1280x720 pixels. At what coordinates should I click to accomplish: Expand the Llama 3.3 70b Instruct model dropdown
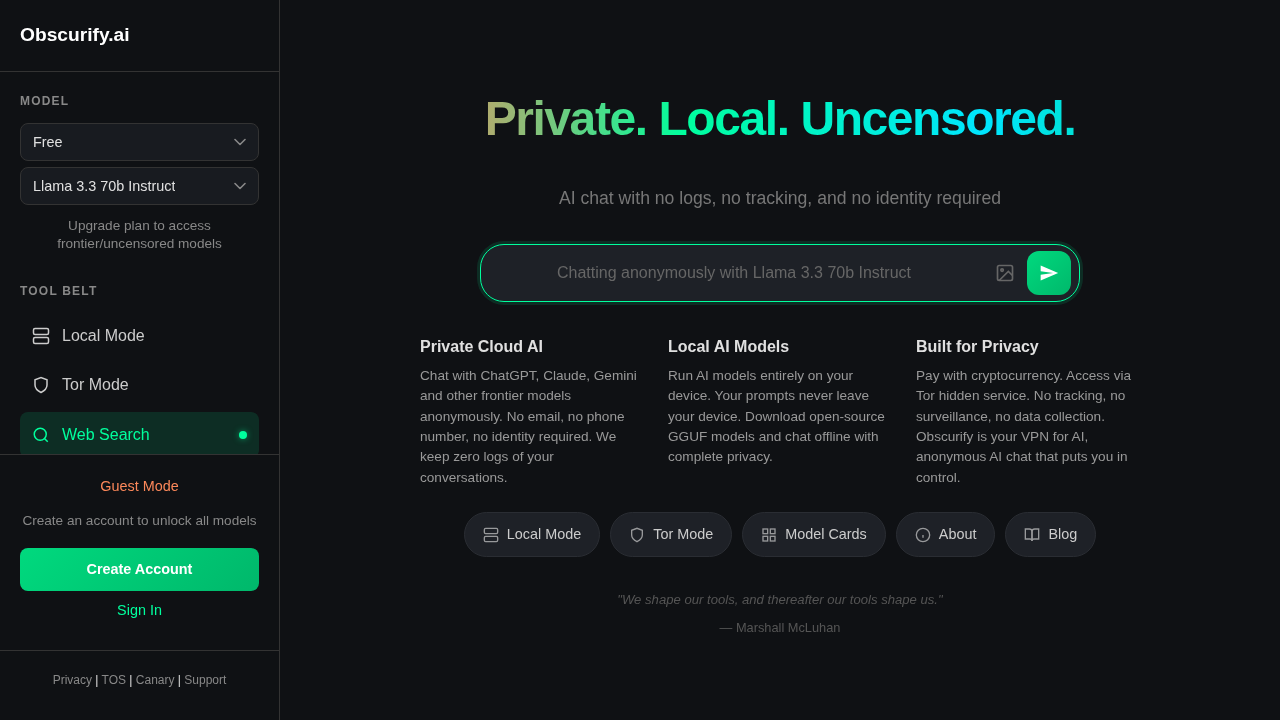pos(139,186)
